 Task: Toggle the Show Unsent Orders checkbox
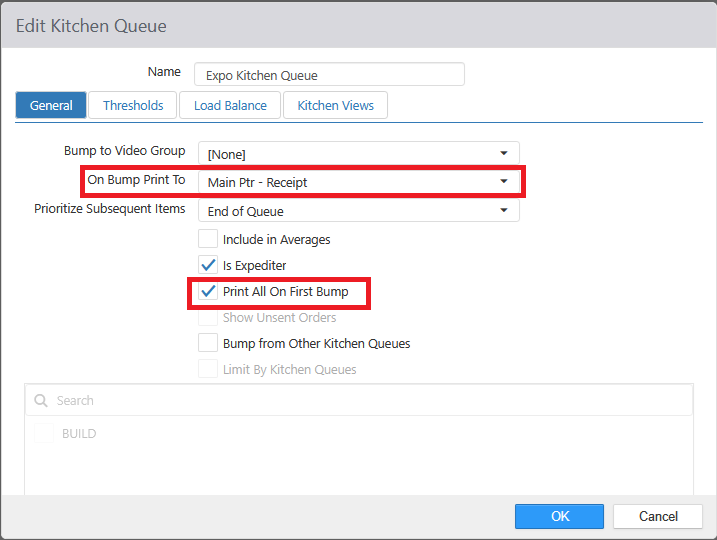coord(208,317)
